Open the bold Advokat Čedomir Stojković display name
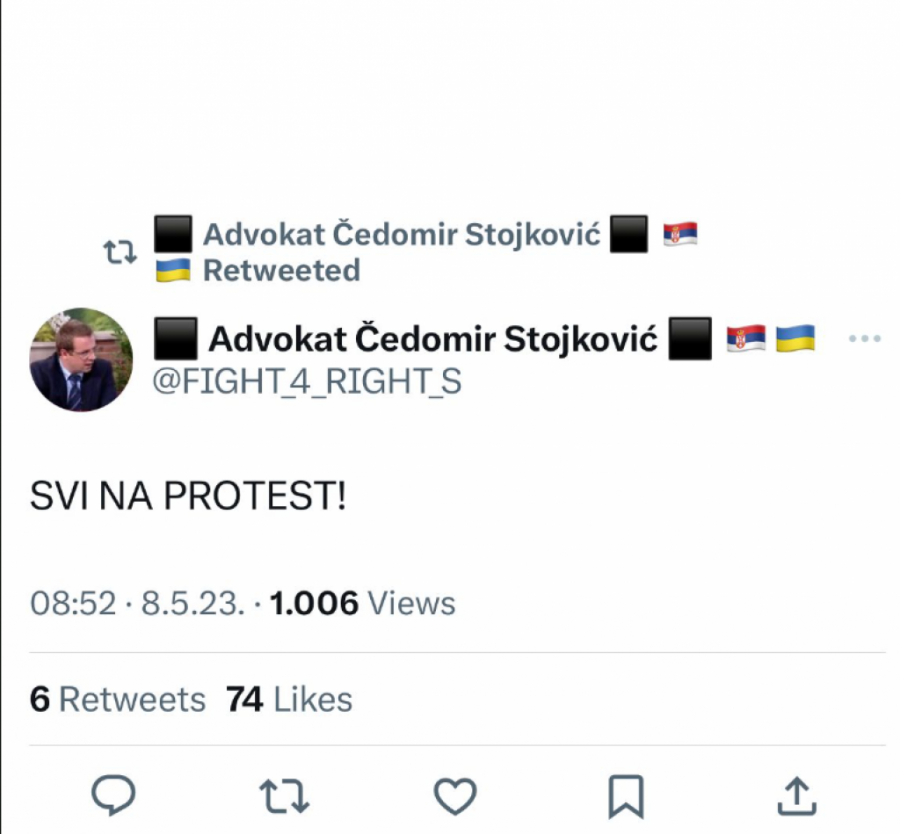 pyautogui.click(x=433, y=340)
